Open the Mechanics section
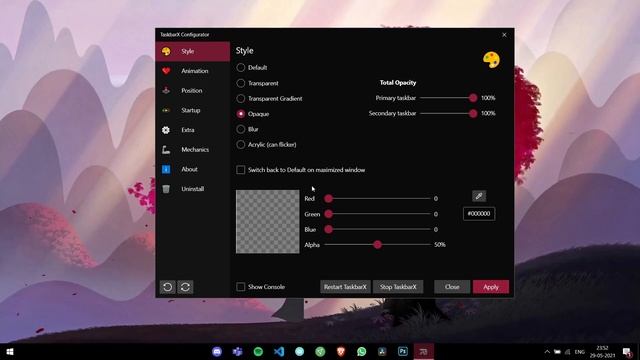This screenshot has width=640, height=360. tap(192, 149)
